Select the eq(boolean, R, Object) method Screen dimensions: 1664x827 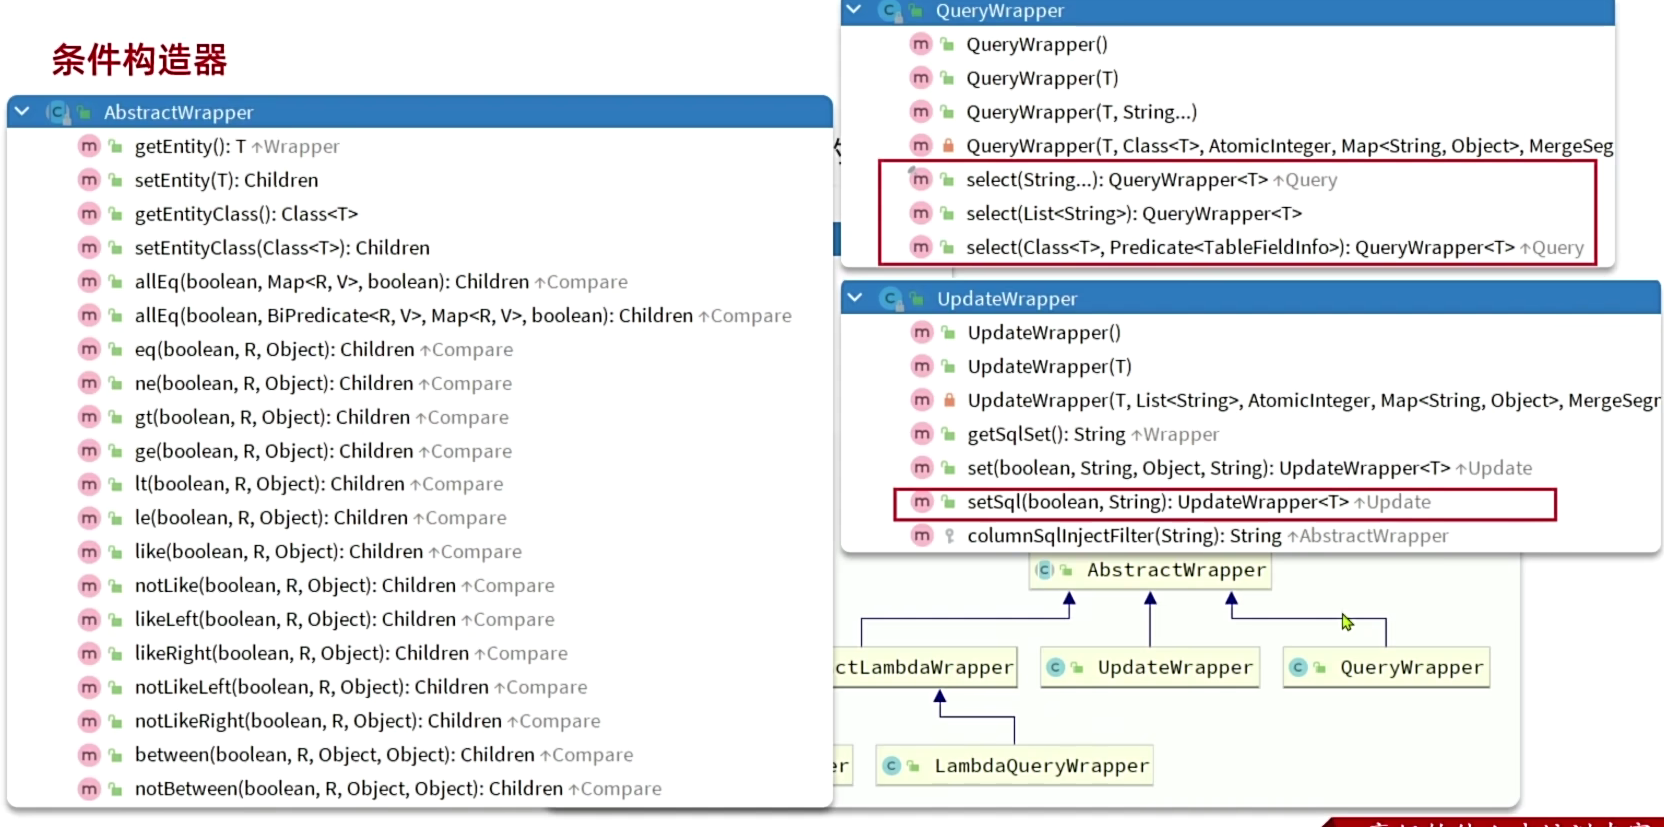pyautogui.click(x=274, y=350)
